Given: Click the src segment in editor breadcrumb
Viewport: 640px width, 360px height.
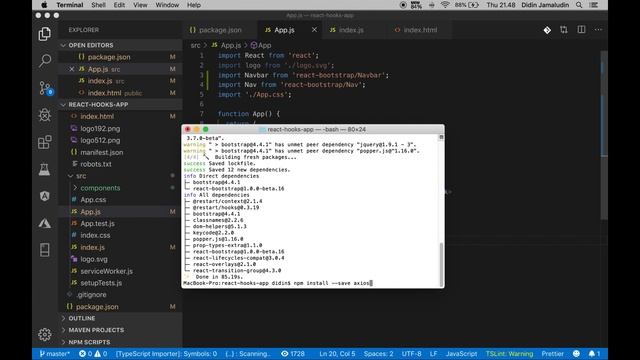Looking at the screenshot, I should pos(196,45).
